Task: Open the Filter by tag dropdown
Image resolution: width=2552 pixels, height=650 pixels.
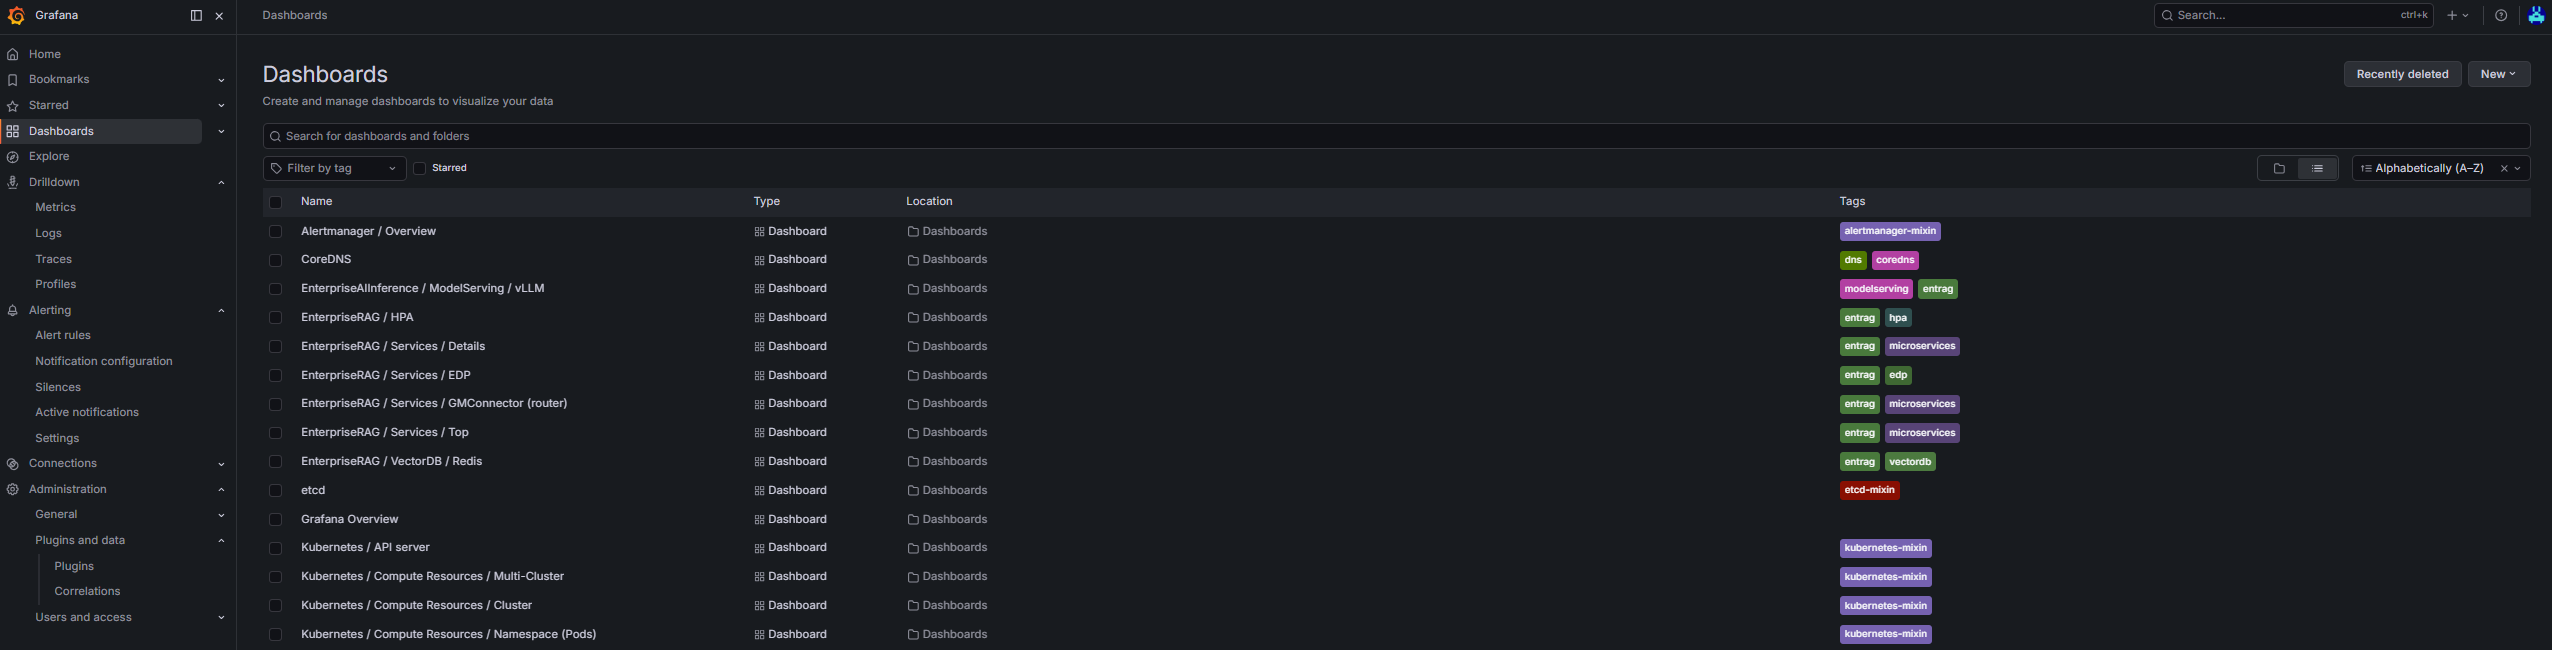Action: pyautogui.click(x=334, y=168)
